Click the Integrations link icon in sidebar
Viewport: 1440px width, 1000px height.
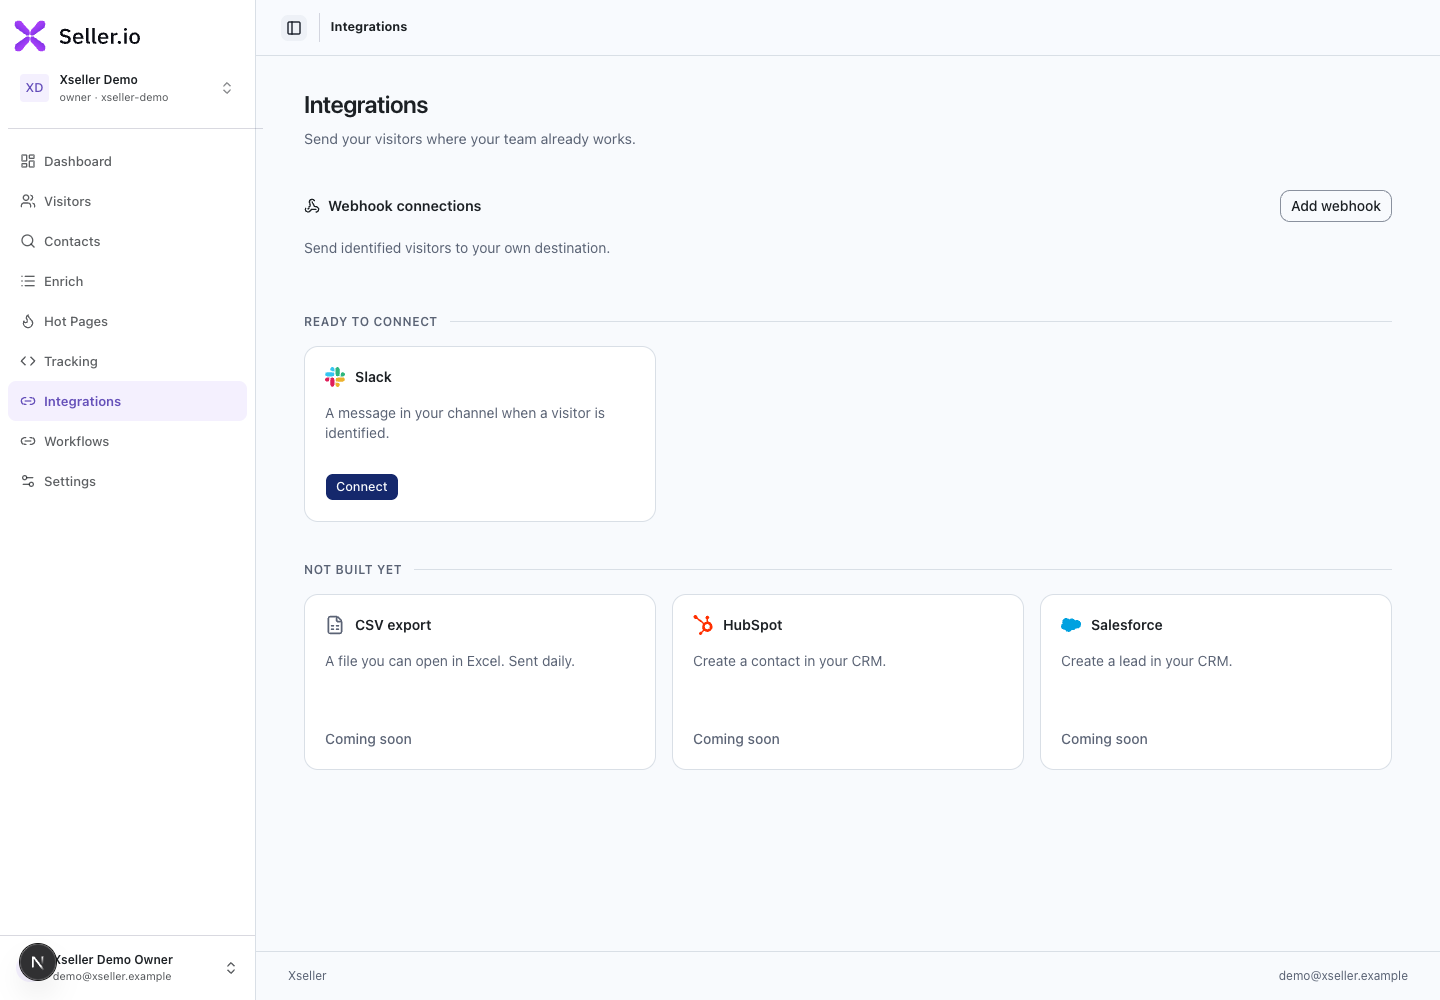click(x=28, y=401)
